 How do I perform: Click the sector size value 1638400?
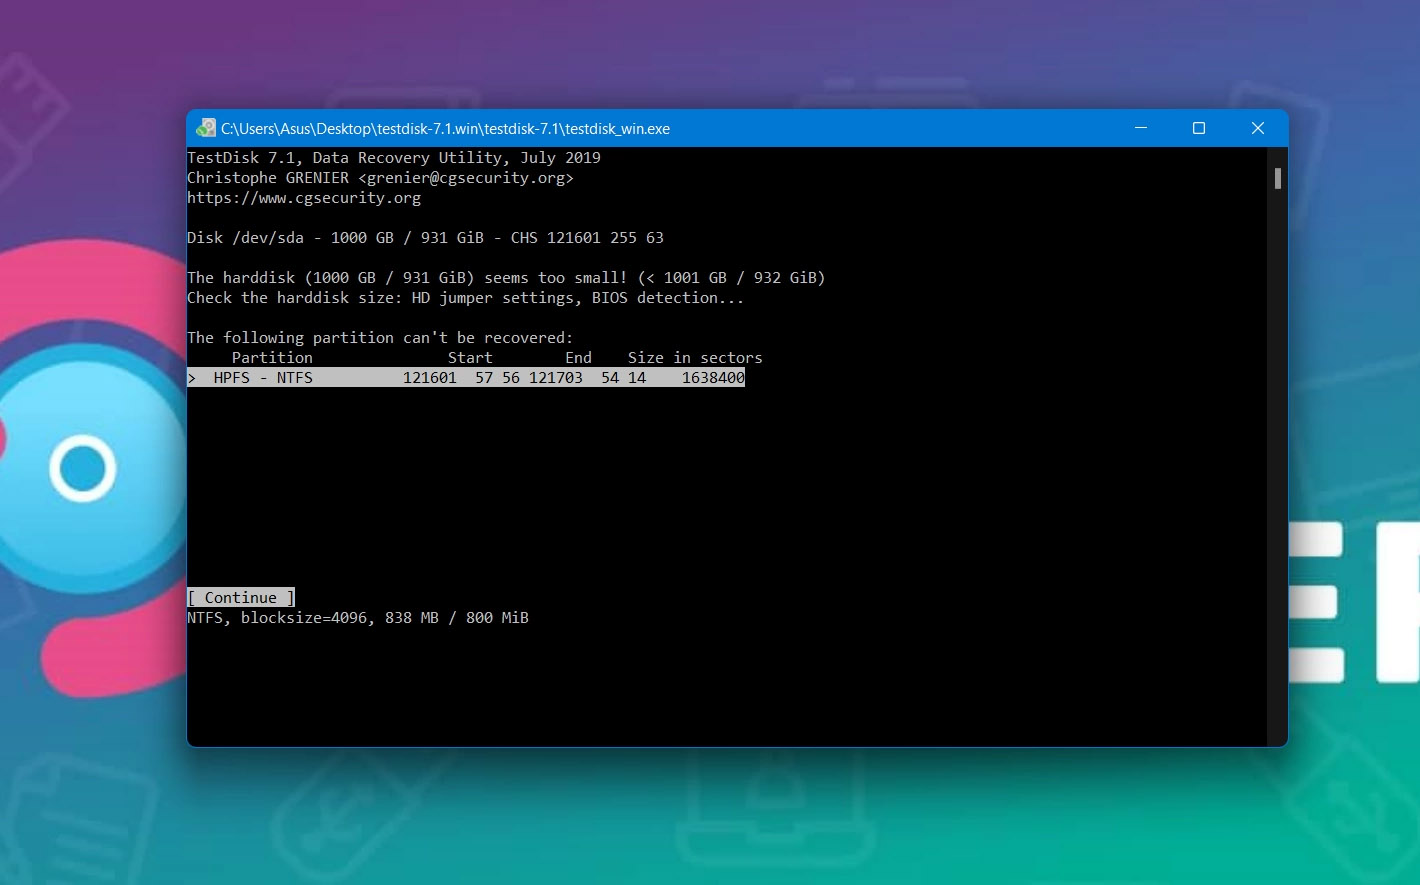pyautogui.click(x=713, y=377)
